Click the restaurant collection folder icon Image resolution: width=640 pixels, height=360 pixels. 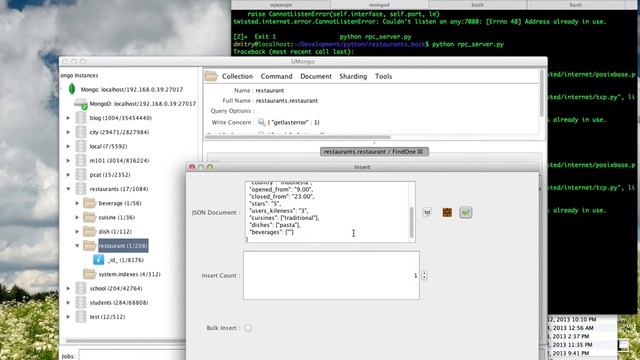89,245
